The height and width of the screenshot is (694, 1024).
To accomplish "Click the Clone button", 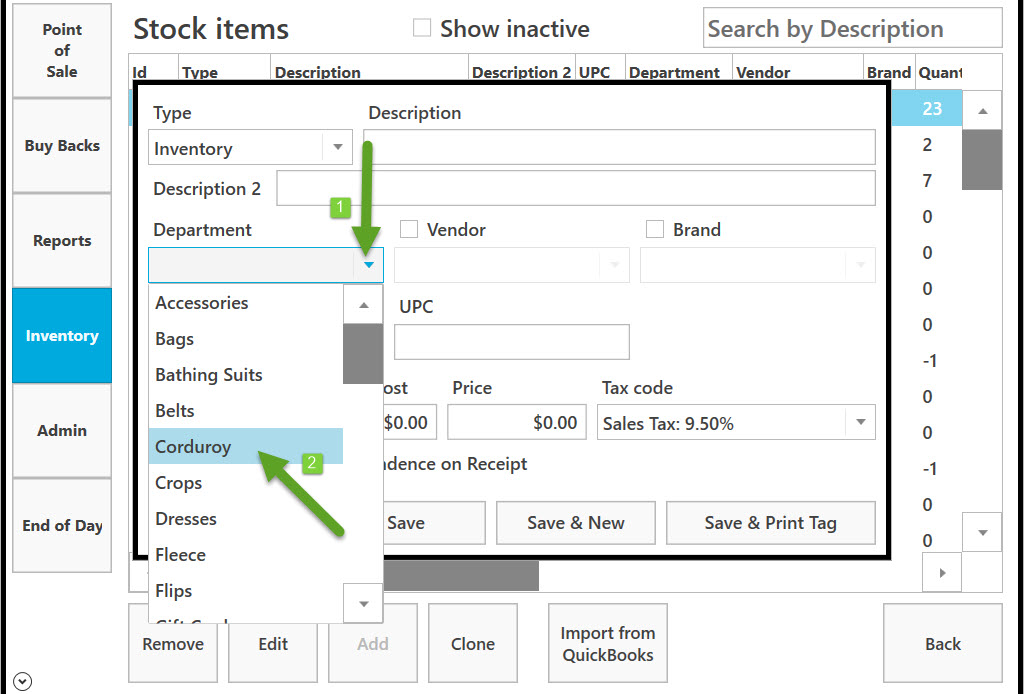I will (x=473, y=644).
